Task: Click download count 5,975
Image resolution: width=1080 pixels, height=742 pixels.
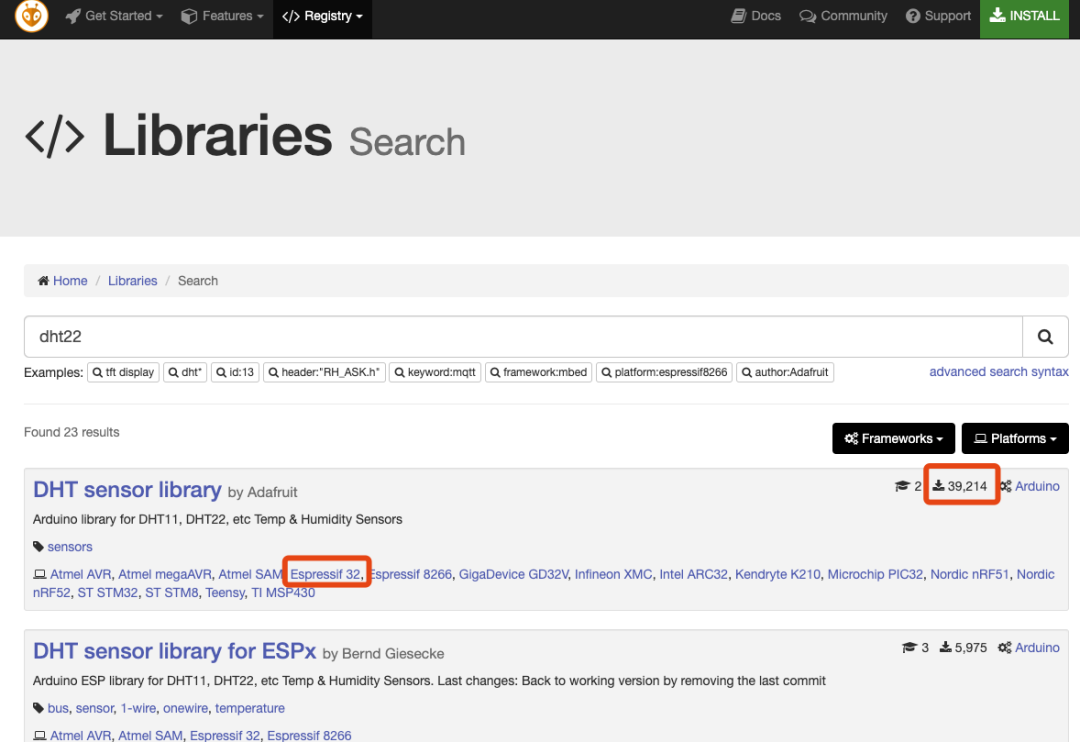Action: (964, 648)
